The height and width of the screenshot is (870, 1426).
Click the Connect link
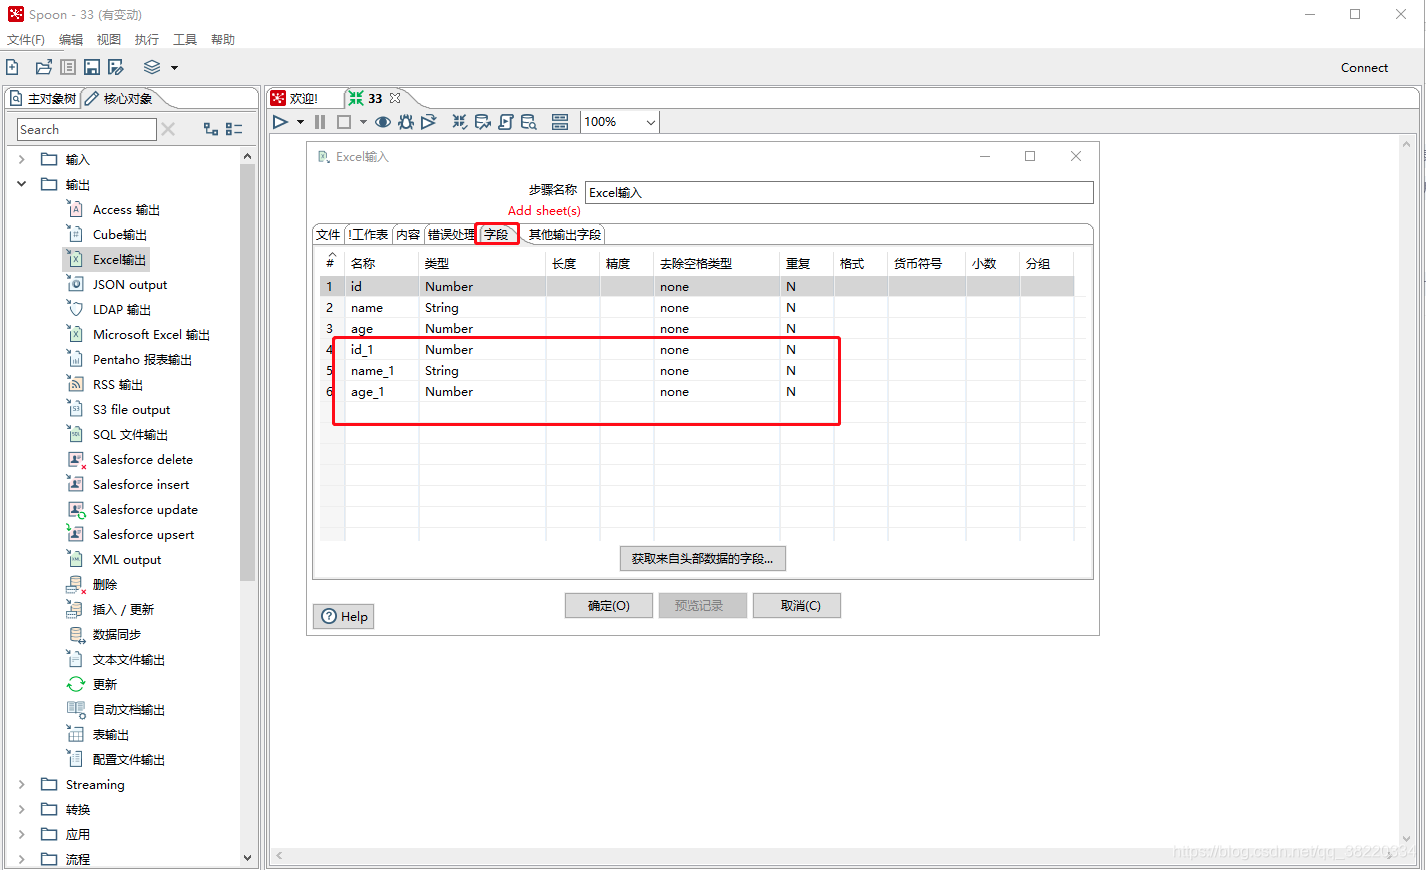pyautogui.click(x=1364, y=68)
